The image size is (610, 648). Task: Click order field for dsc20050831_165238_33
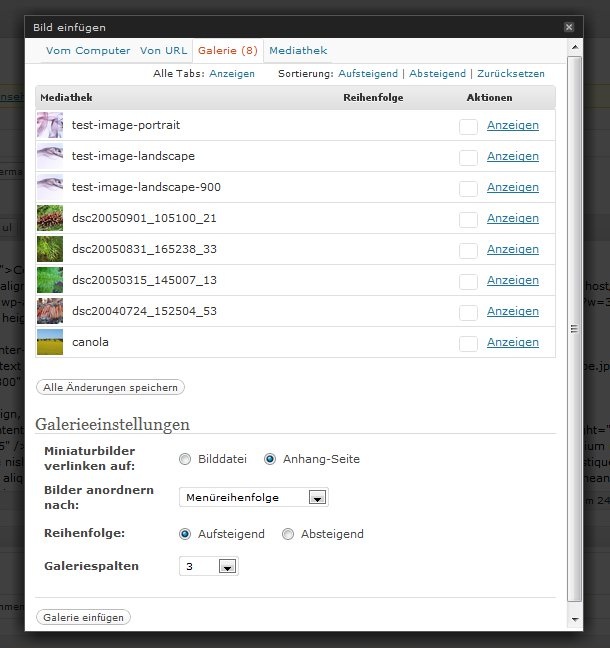click(468, 250)
